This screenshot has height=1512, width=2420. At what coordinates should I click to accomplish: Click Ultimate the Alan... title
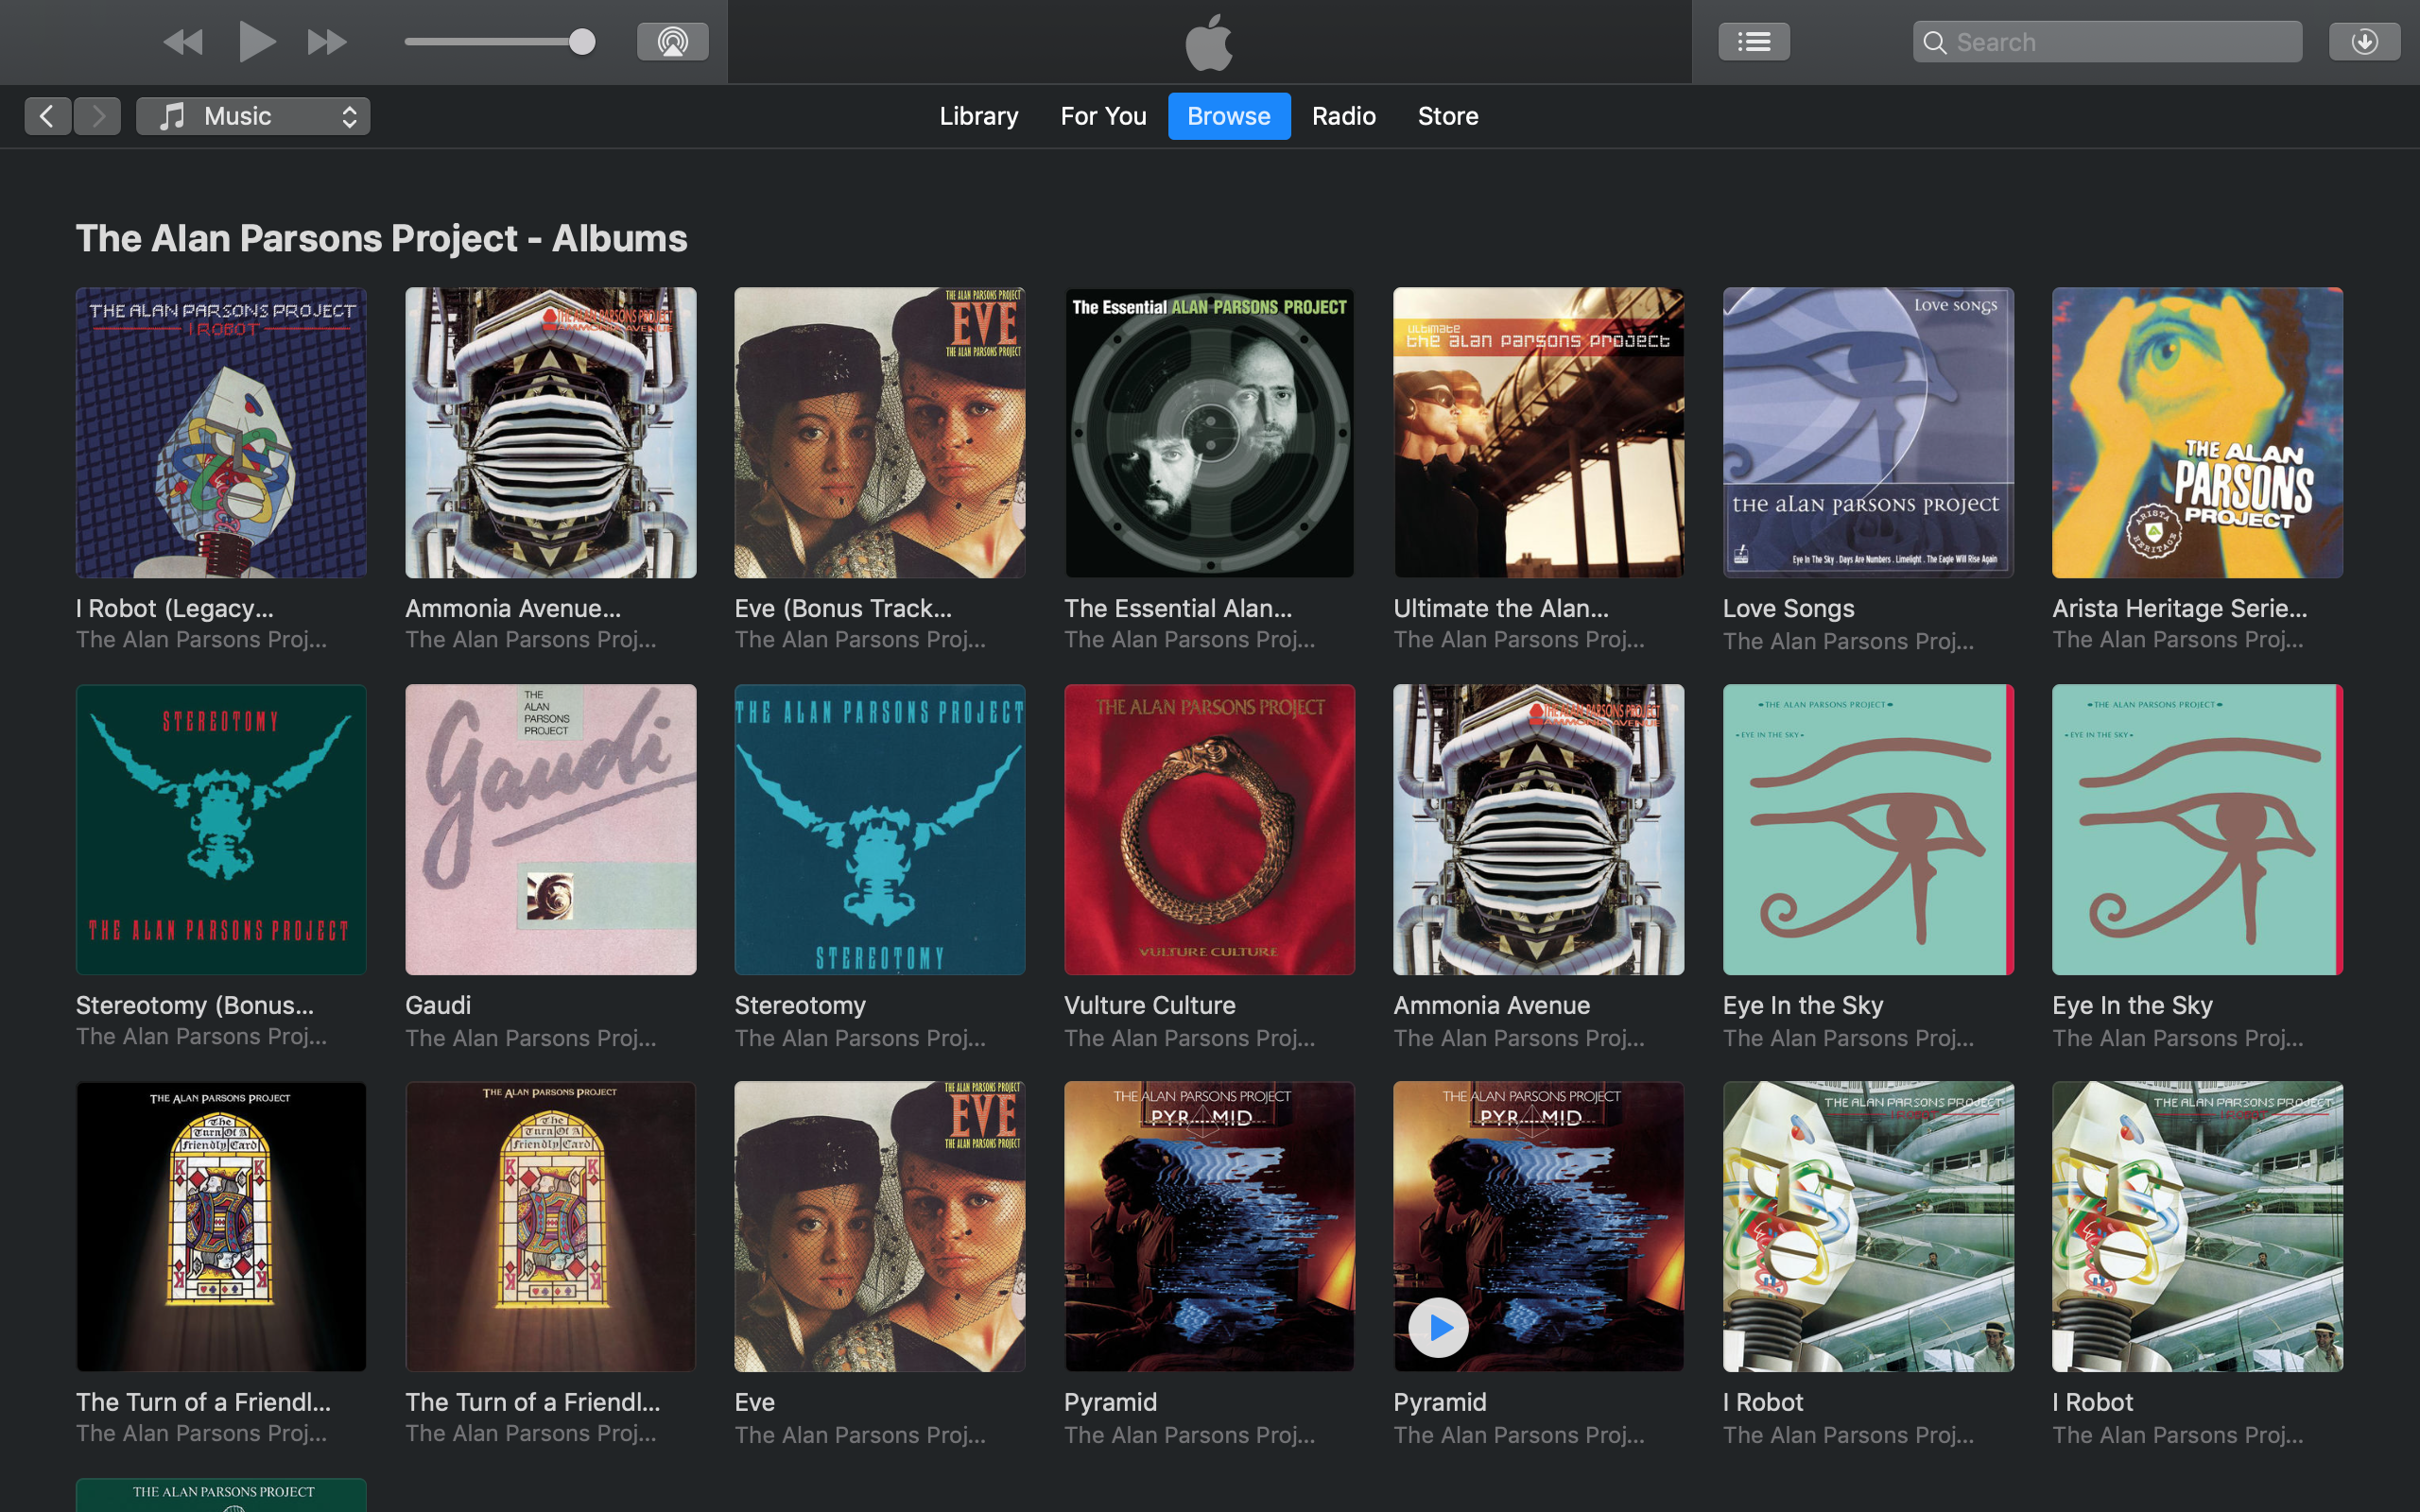pyautogui.click(x=1501, y=608)
